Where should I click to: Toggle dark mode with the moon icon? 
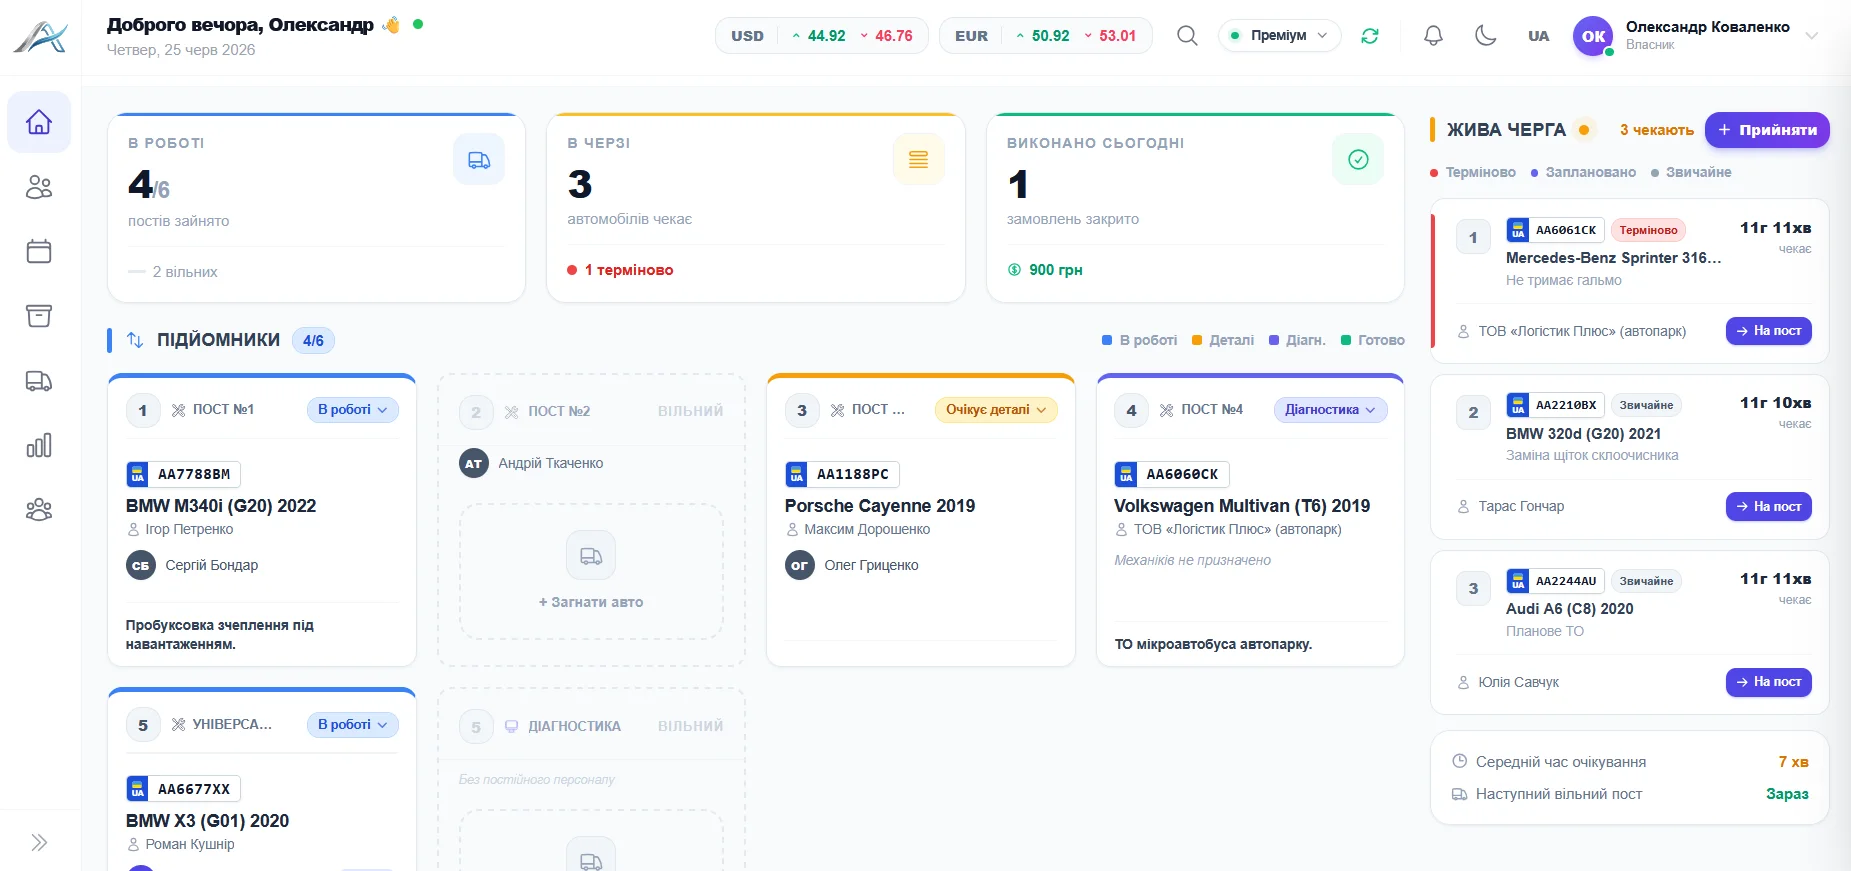point(1486,36)
